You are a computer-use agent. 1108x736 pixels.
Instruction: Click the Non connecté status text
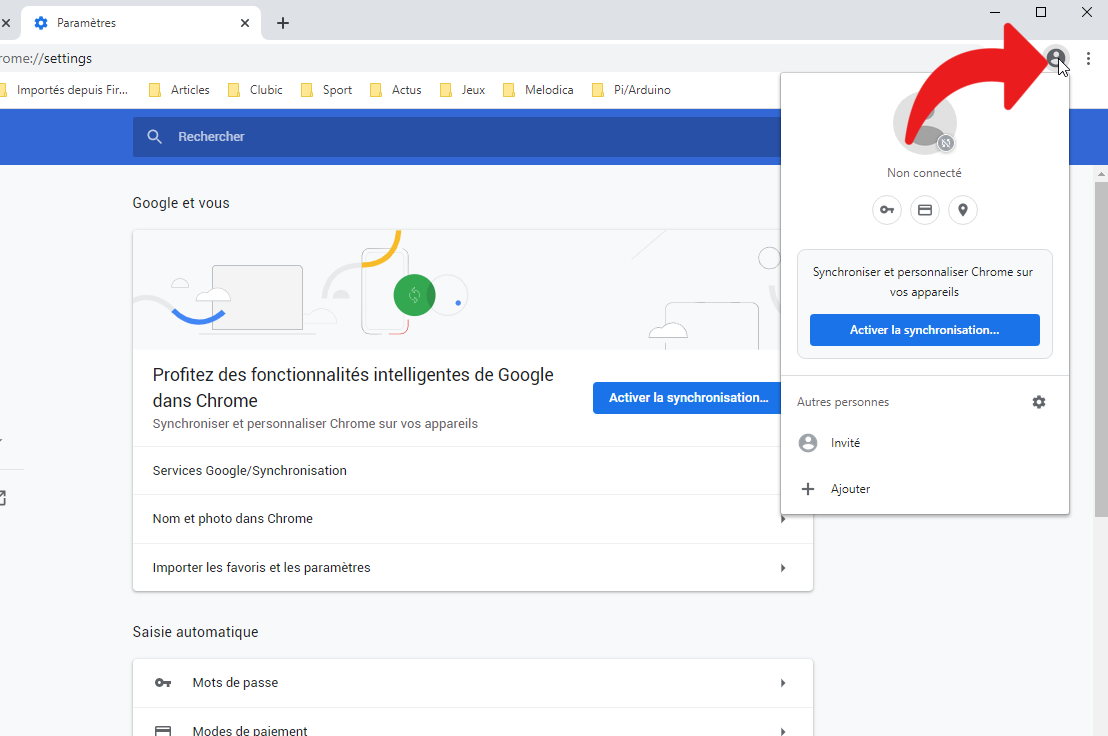tap(924, 173)
